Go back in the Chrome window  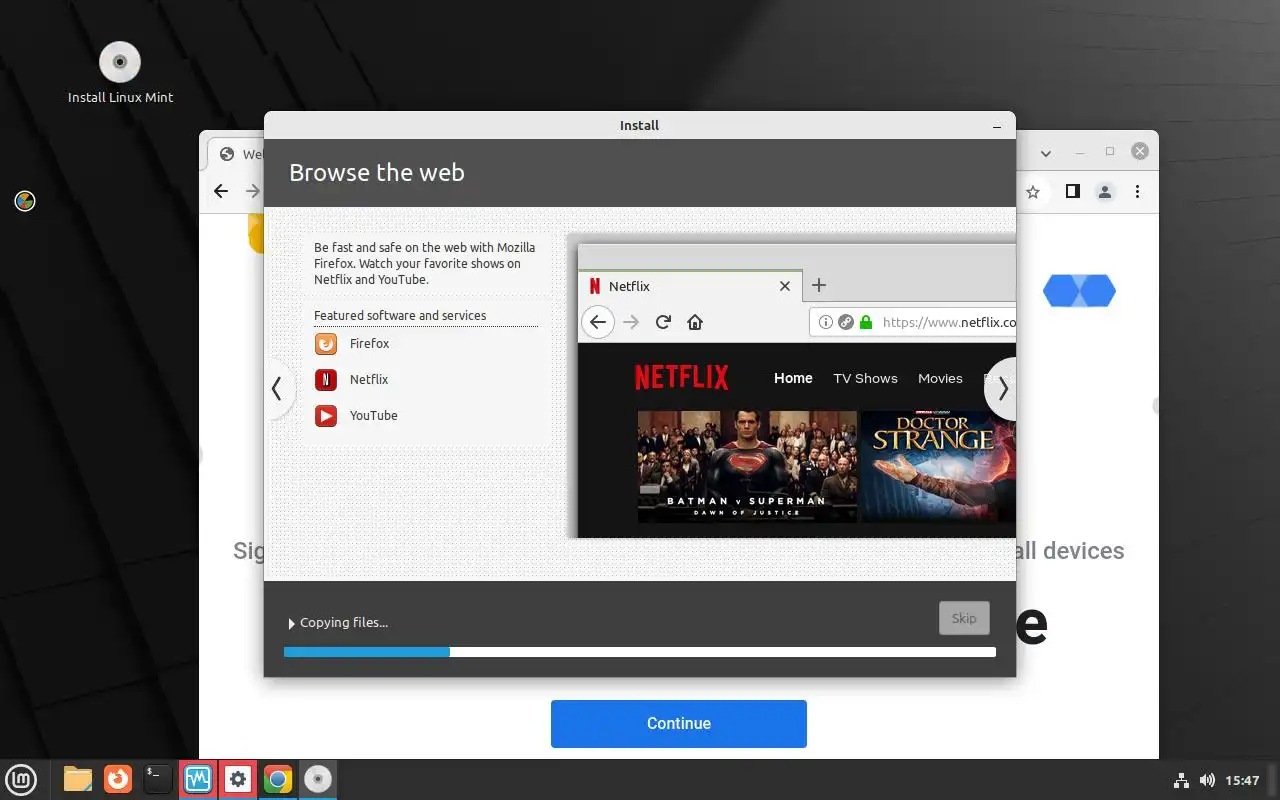(x=221, y=191)
